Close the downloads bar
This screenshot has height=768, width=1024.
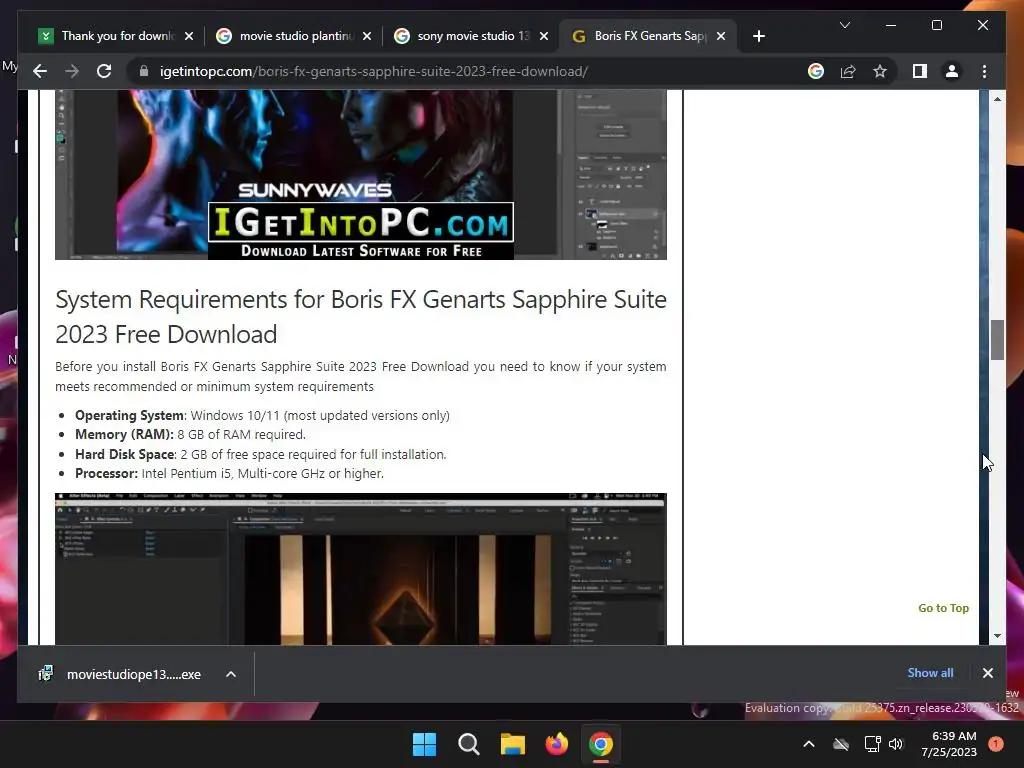pos(987,673)
